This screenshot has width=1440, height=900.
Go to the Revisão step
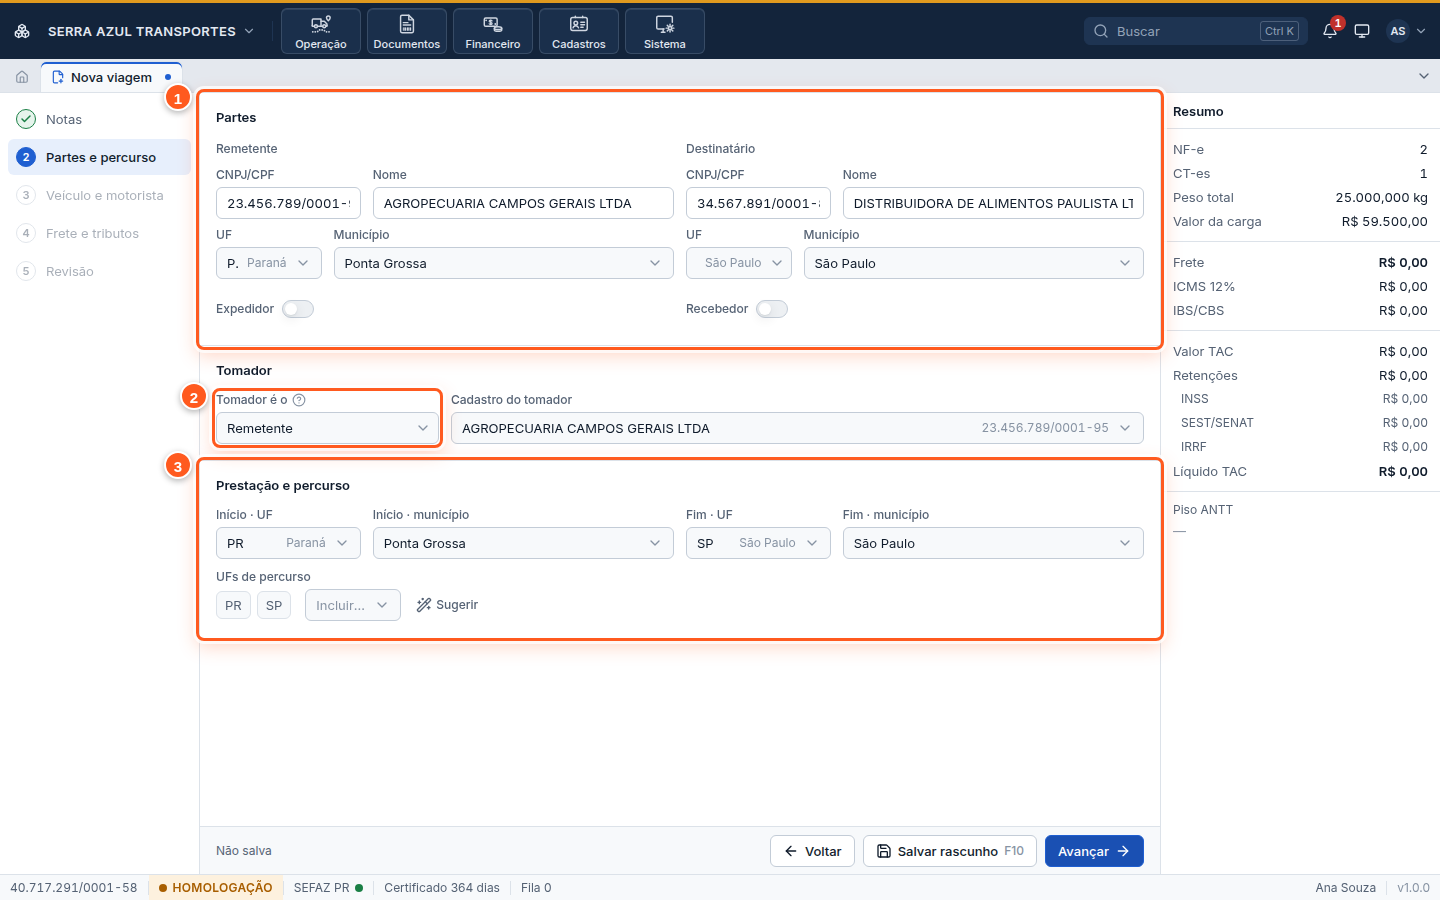99,271
